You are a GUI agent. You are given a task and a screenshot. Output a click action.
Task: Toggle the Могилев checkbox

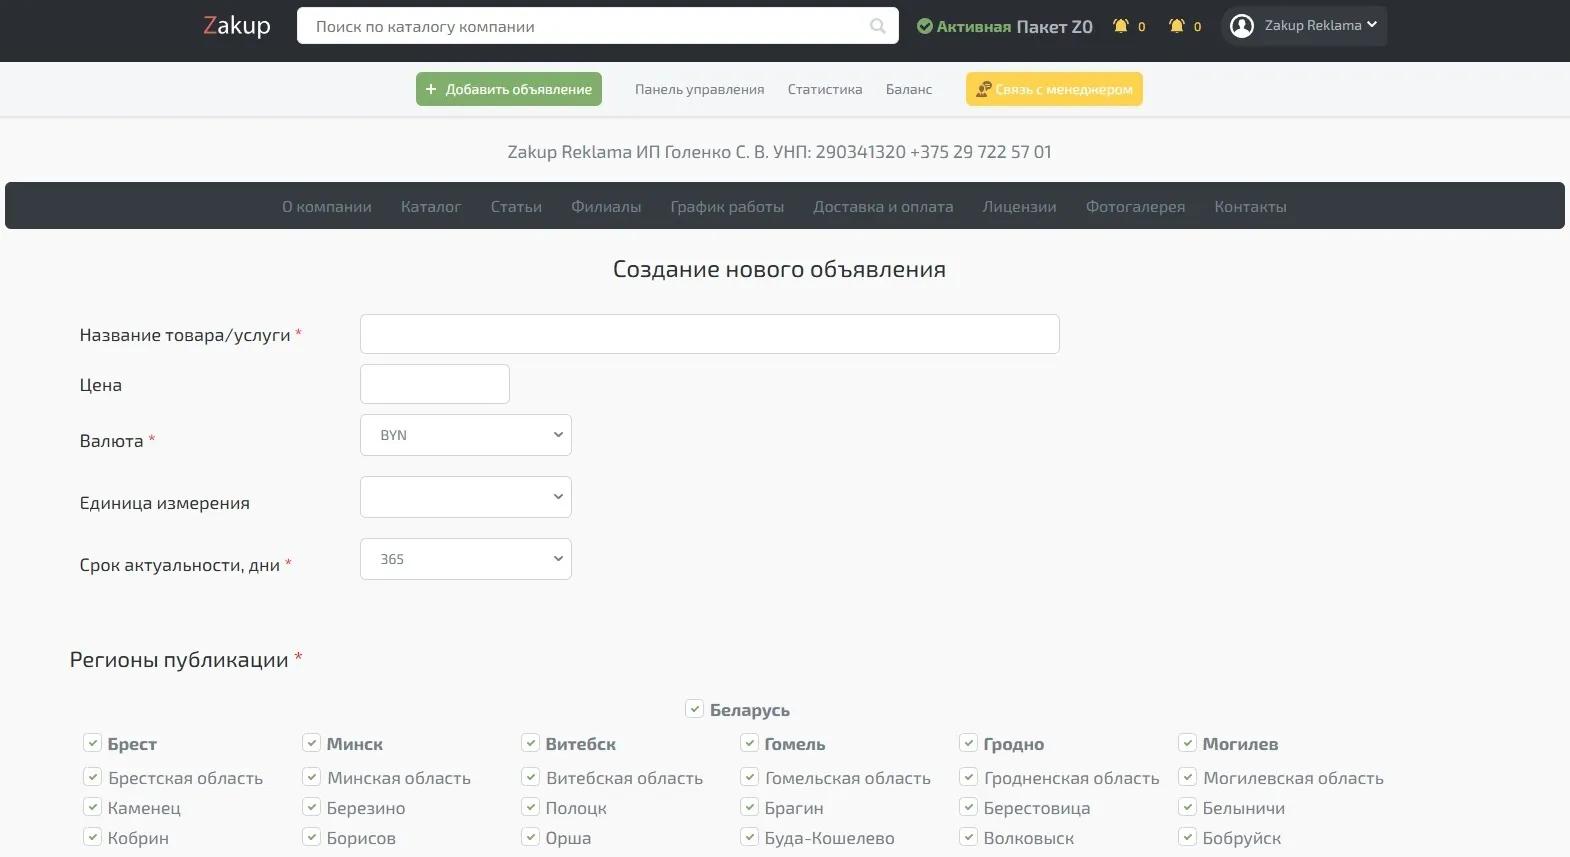click(1188, 743)
